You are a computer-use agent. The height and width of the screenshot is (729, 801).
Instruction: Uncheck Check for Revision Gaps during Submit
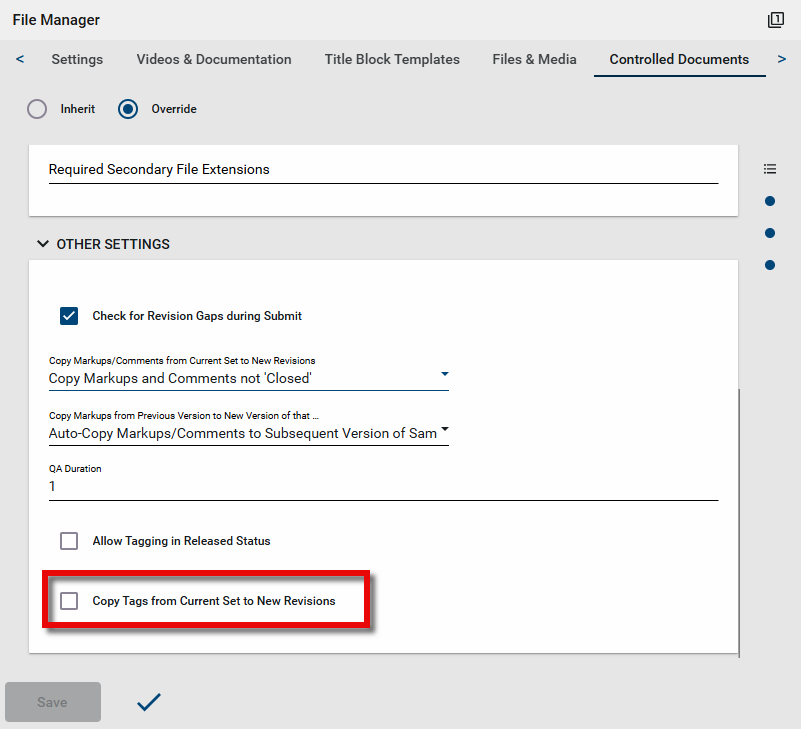coord(69,316)
